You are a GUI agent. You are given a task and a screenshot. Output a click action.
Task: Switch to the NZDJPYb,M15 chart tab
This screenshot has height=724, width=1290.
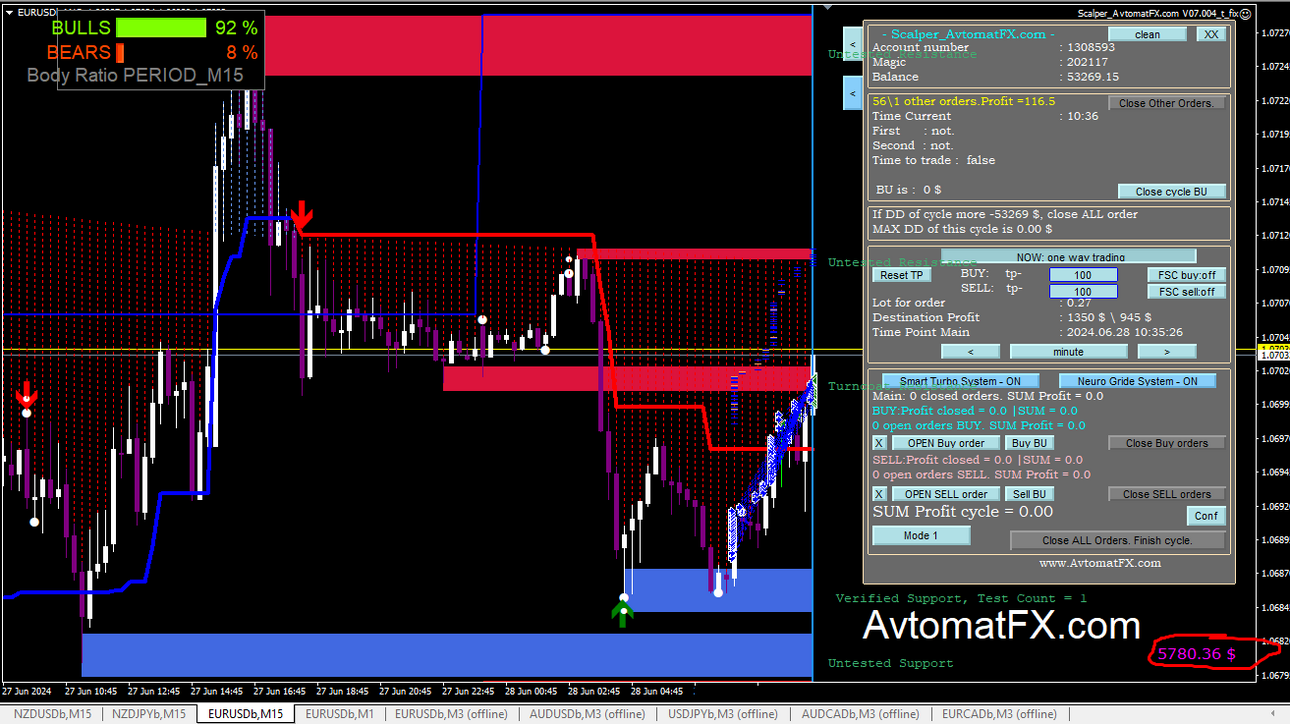pos(148,714)
